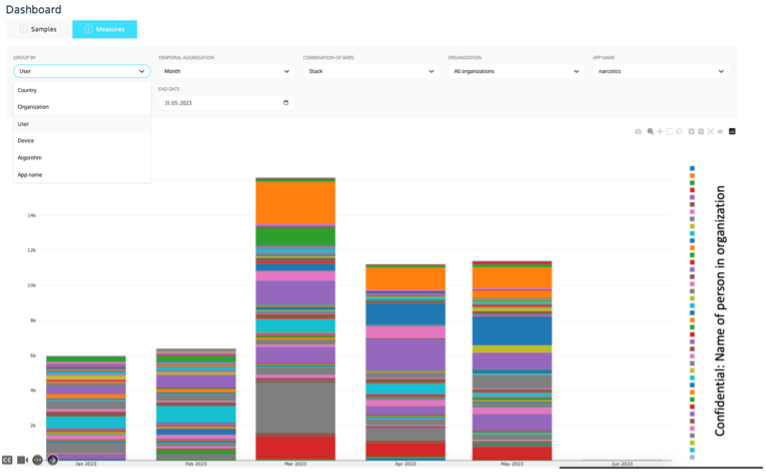Click the first blue legend color swatch
The height and width of the screenshot is (473, 766).
(692, 169)
